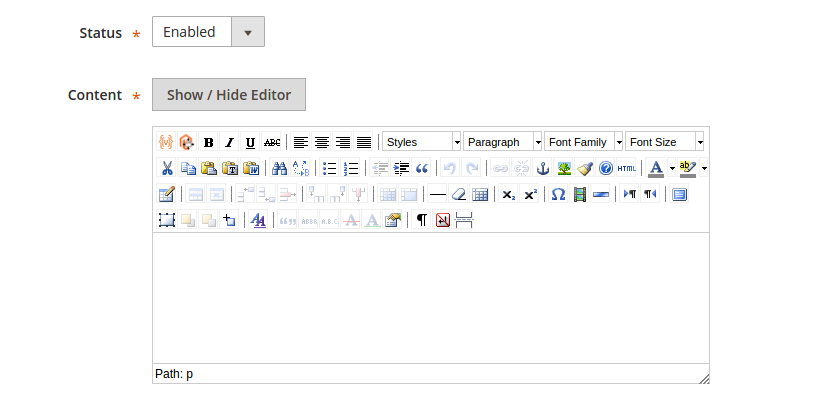
Task: Toggle bold formatting
Action: point(208,142)
